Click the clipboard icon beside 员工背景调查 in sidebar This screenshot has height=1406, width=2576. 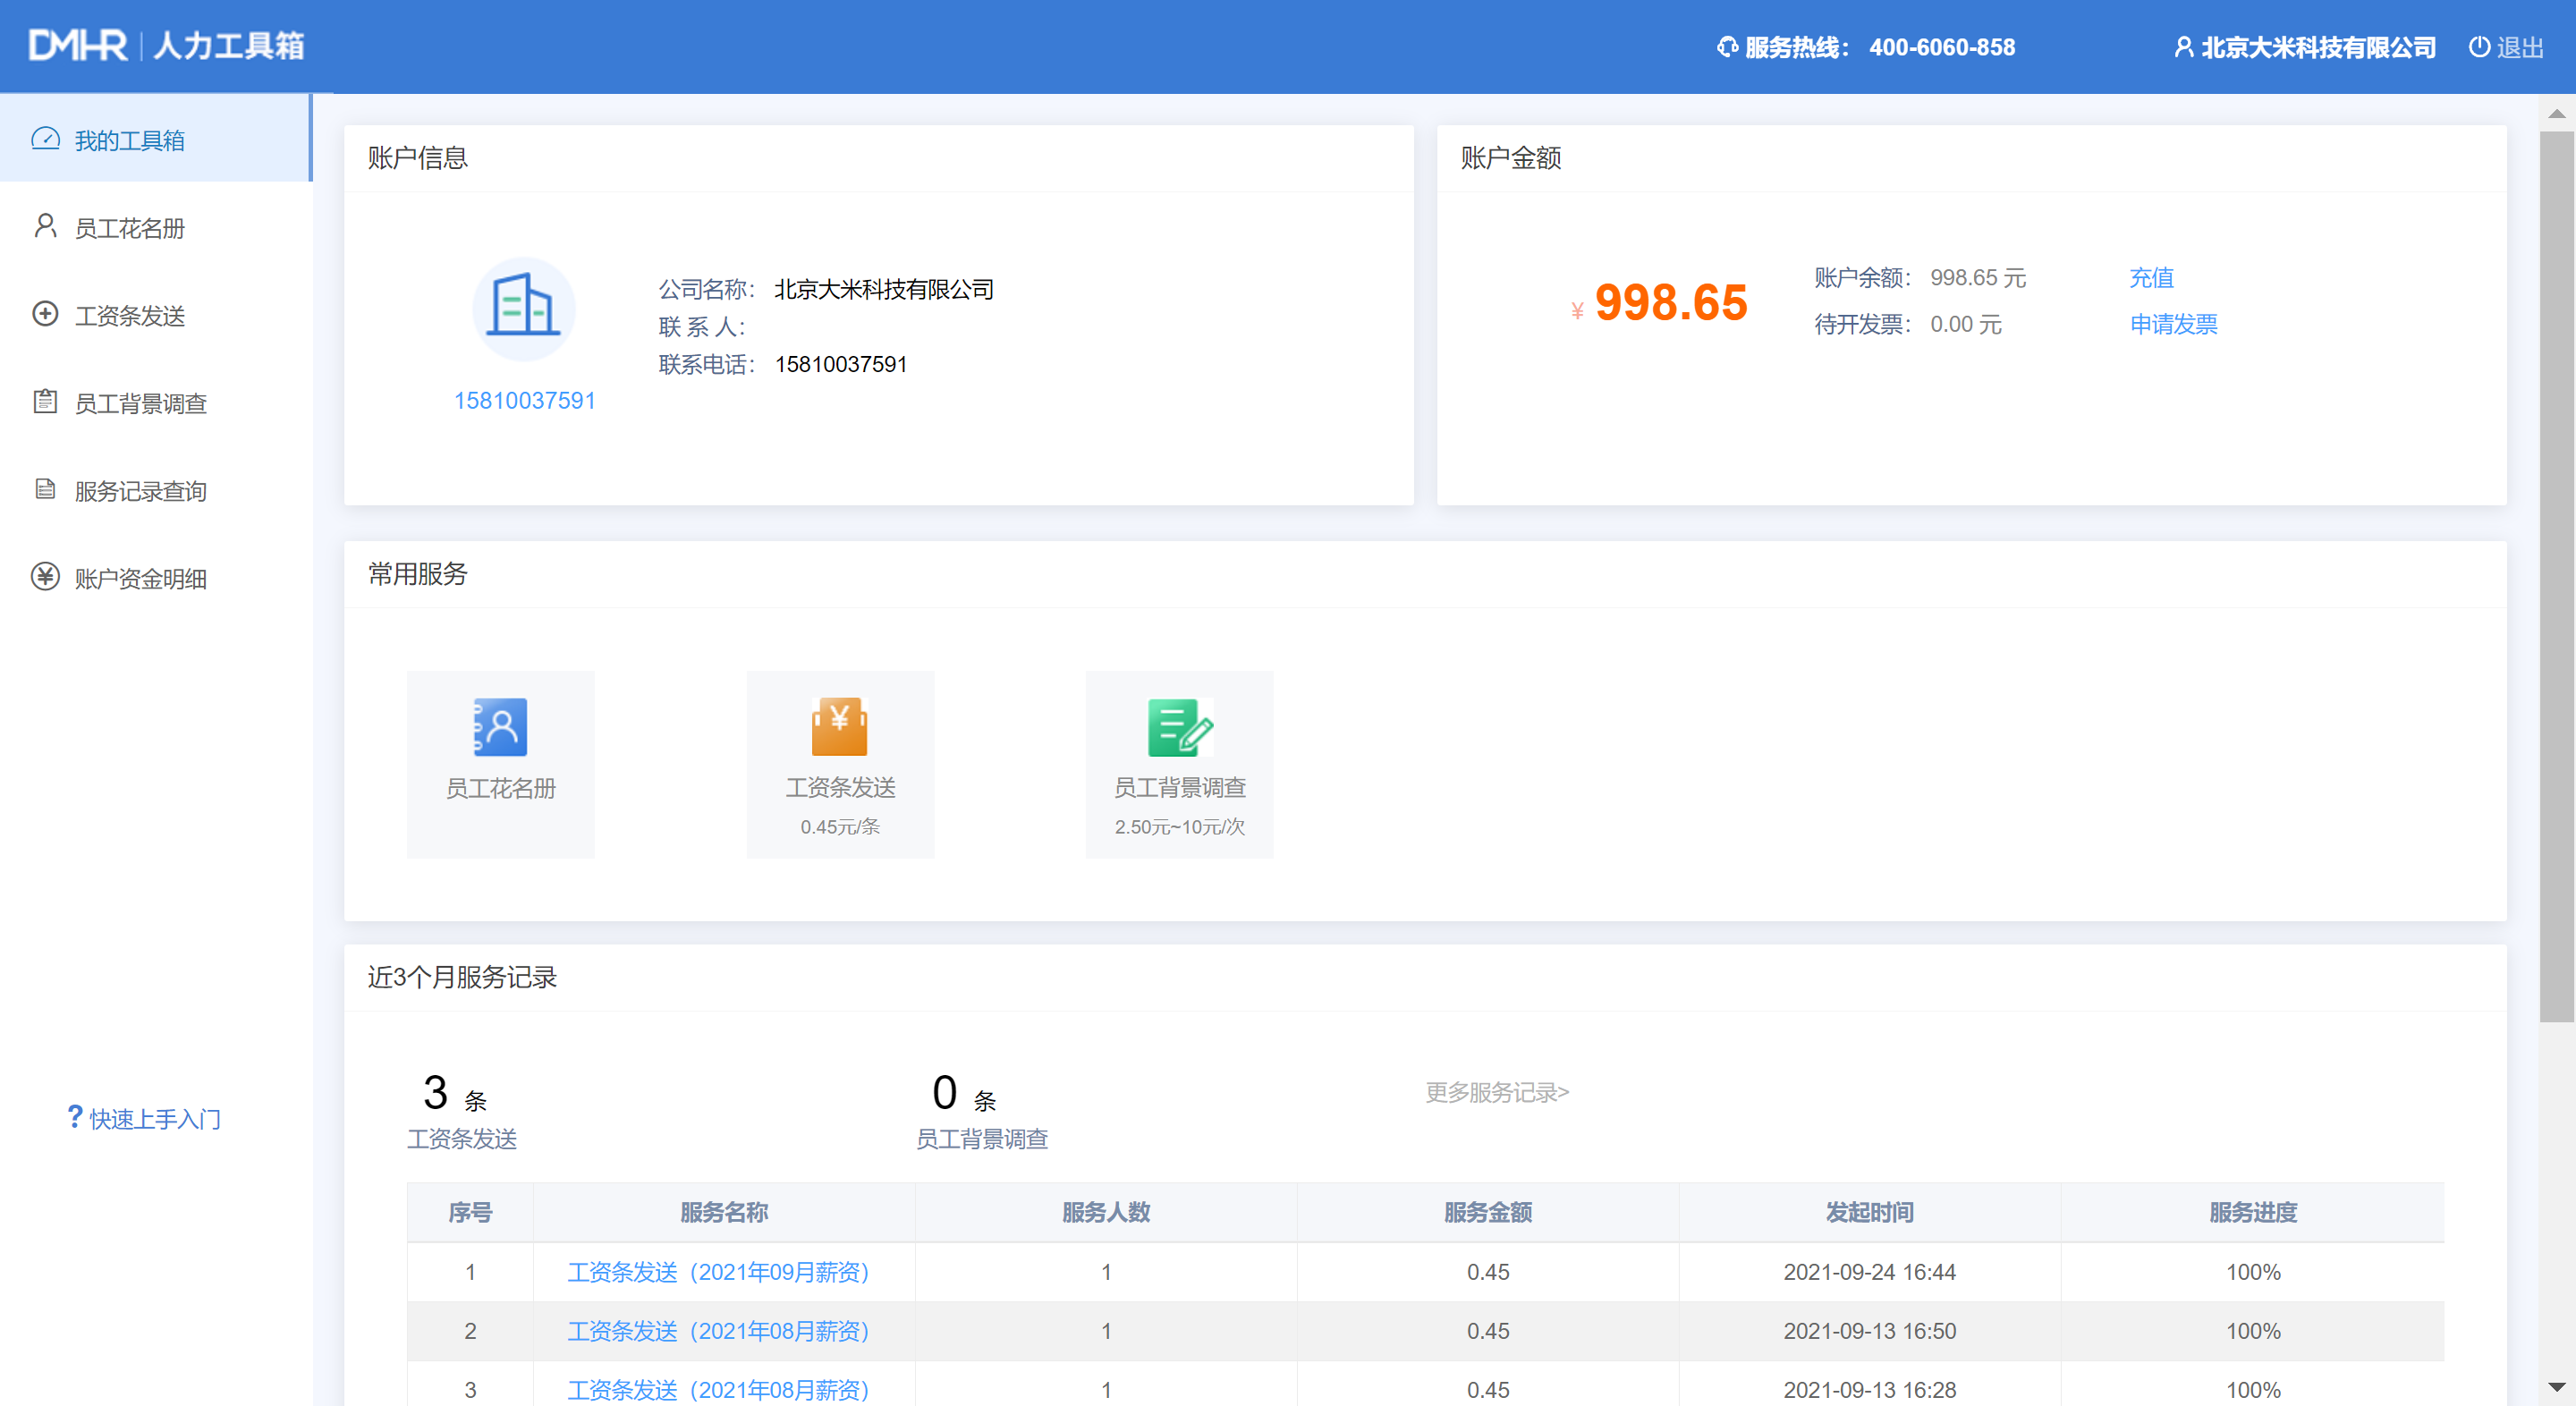coord(45,402)
